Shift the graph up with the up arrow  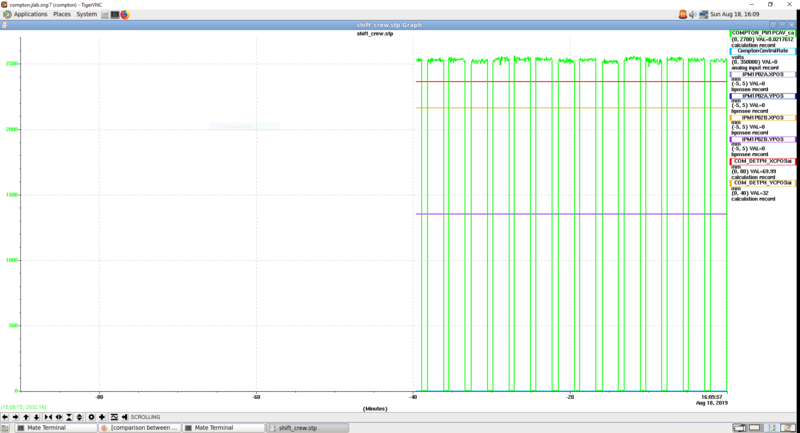[x=26, y=417]
